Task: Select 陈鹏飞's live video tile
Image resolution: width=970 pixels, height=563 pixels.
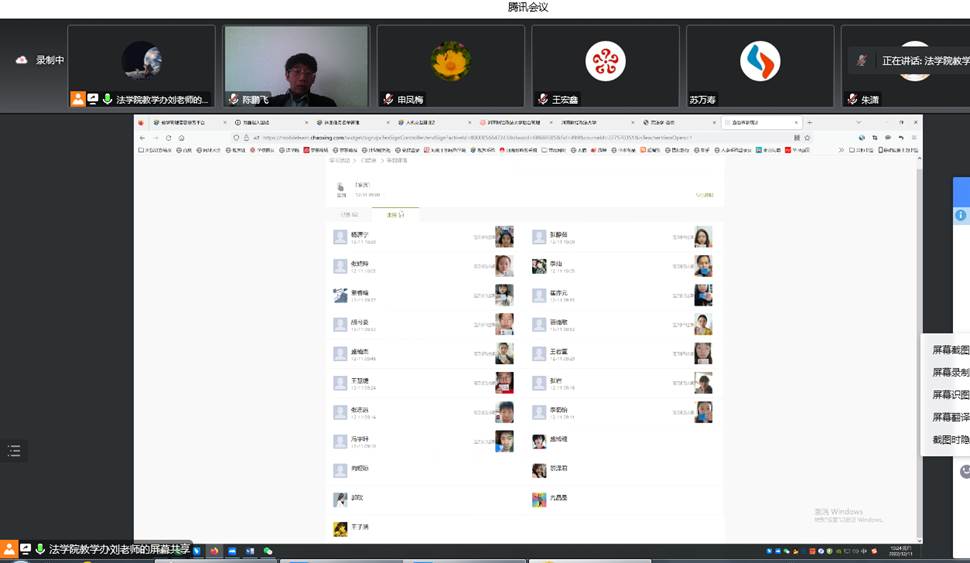Action: click(x=296, y=66)
